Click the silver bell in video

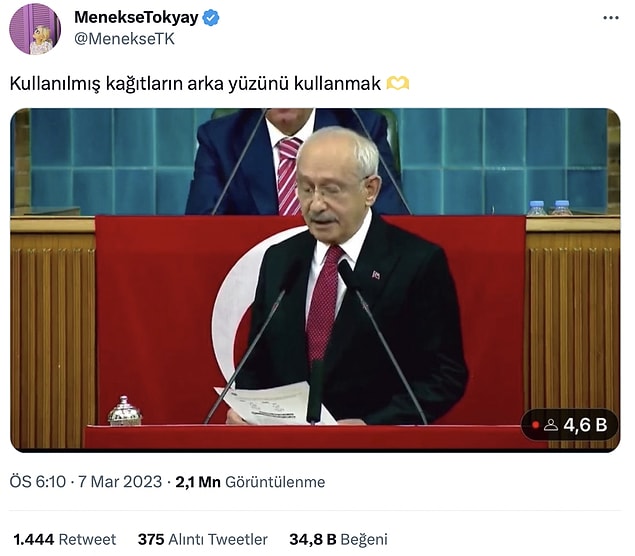(x=125, y=412)
